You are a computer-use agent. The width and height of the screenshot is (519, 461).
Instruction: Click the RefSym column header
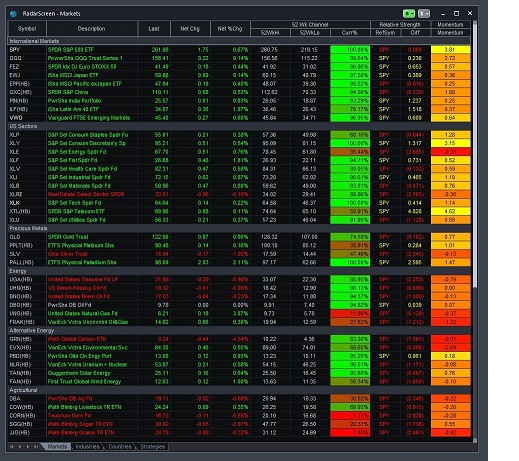pyautogui.click(x=385, y=33)
